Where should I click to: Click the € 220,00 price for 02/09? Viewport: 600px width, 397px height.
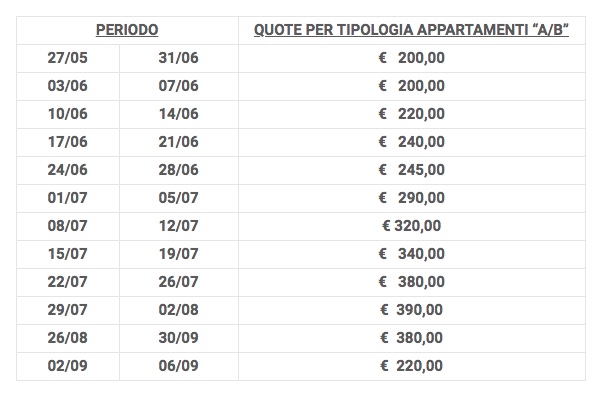click(x=411, y=366)
